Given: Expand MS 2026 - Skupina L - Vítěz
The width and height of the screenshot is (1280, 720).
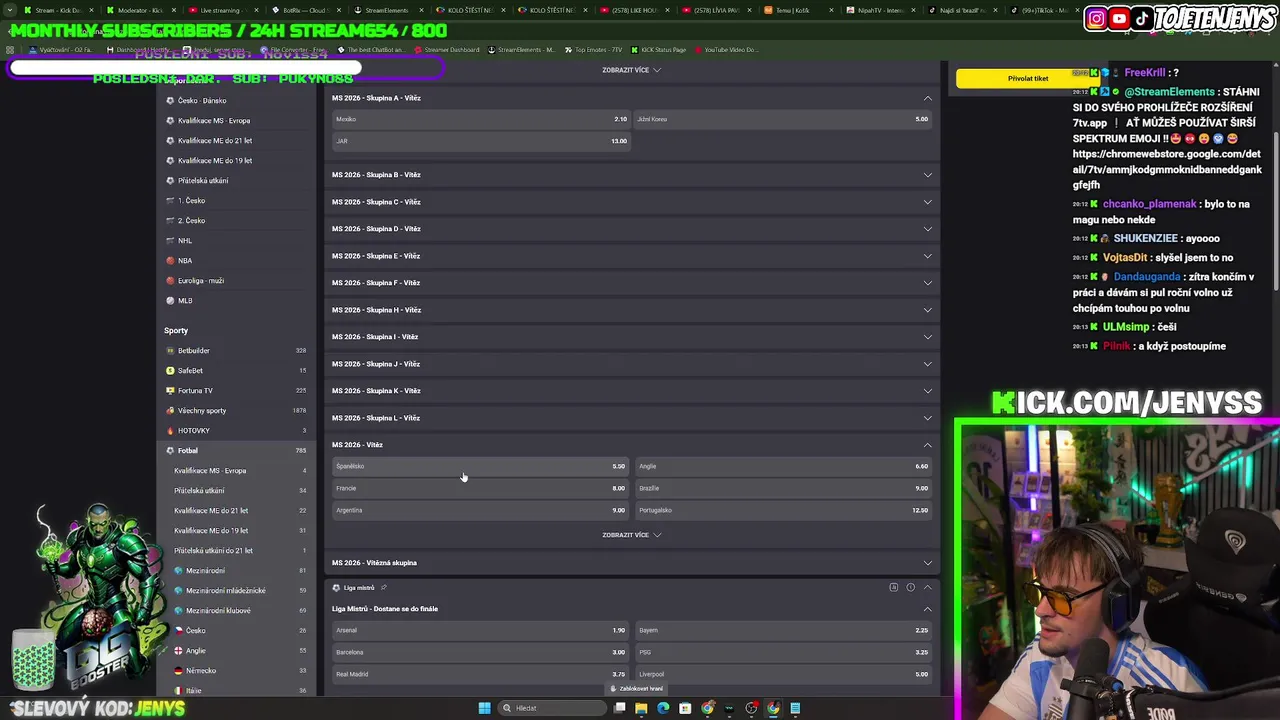Looking at the screenshot, I should 928,418.
